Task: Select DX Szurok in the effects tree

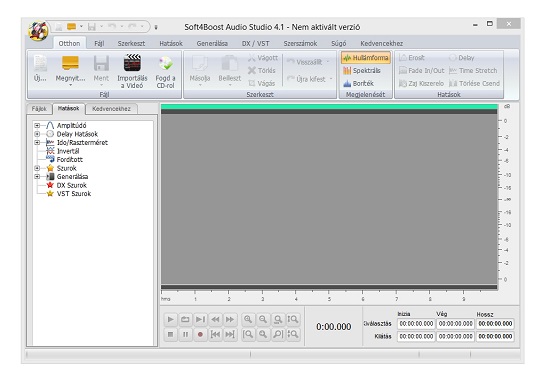Action: [72, 185]
